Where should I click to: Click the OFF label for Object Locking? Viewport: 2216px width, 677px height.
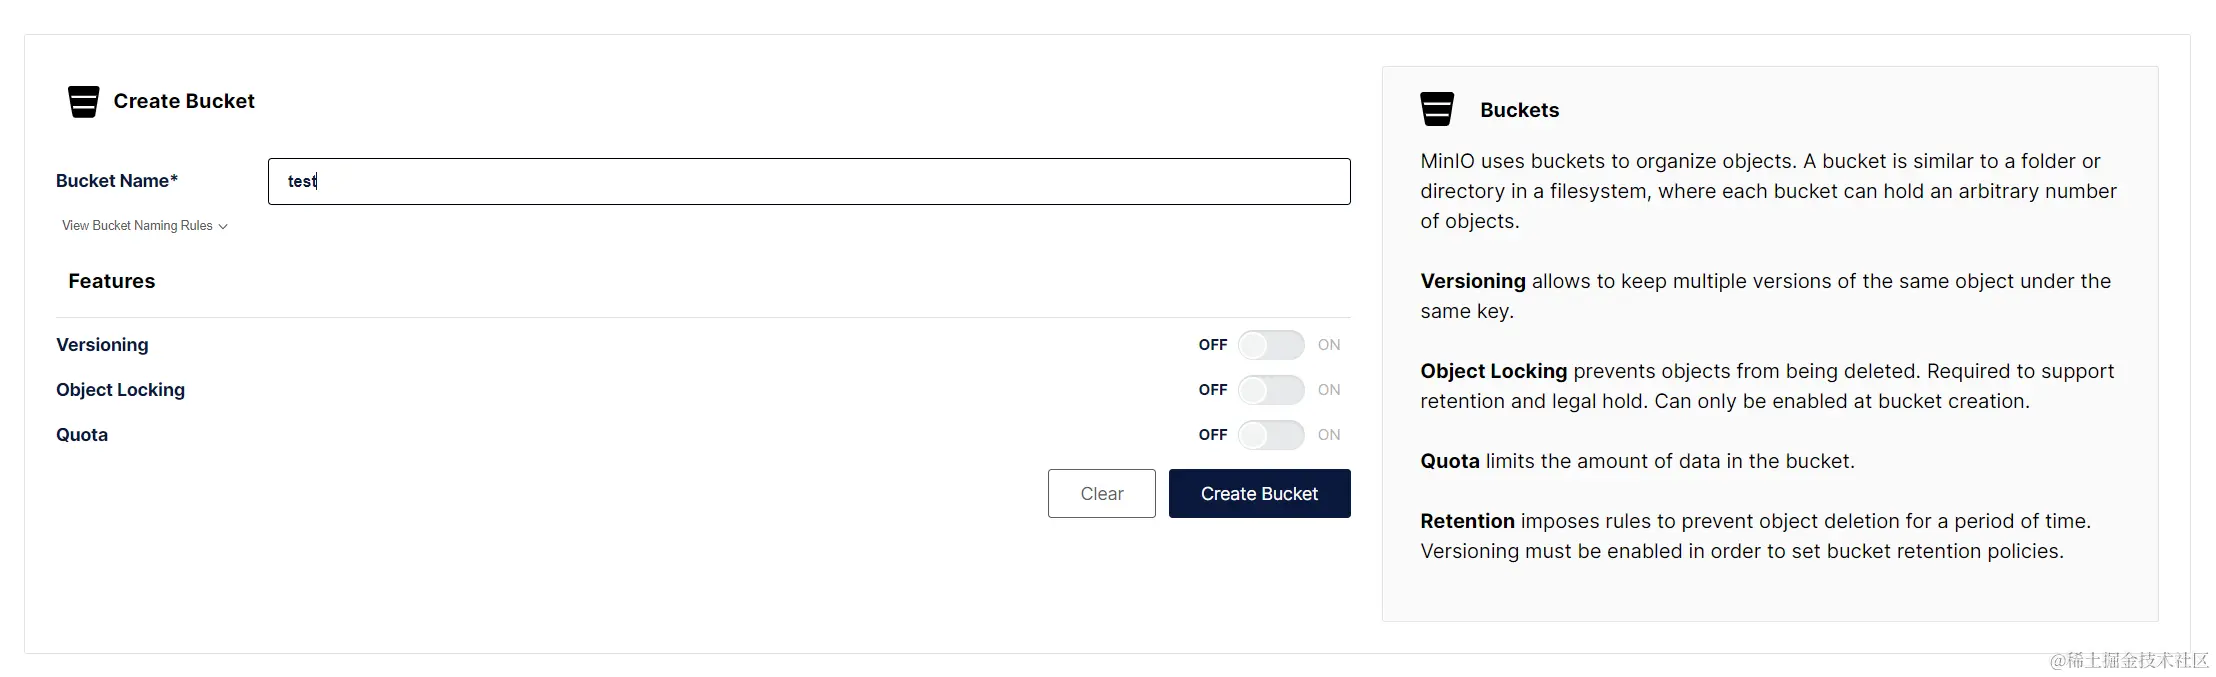point(1212,390)
